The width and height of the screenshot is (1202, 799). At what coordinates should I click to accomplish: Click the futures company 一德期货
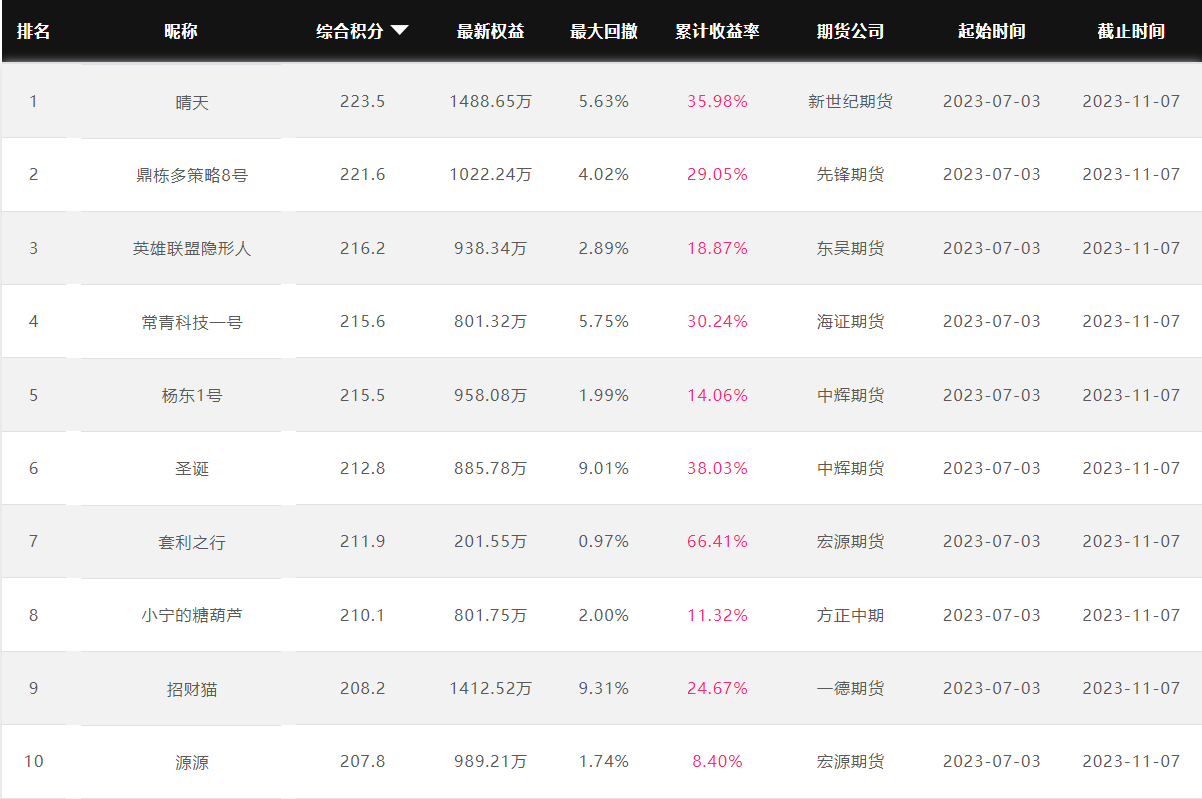pyautogui.click(x=851, y=688)
